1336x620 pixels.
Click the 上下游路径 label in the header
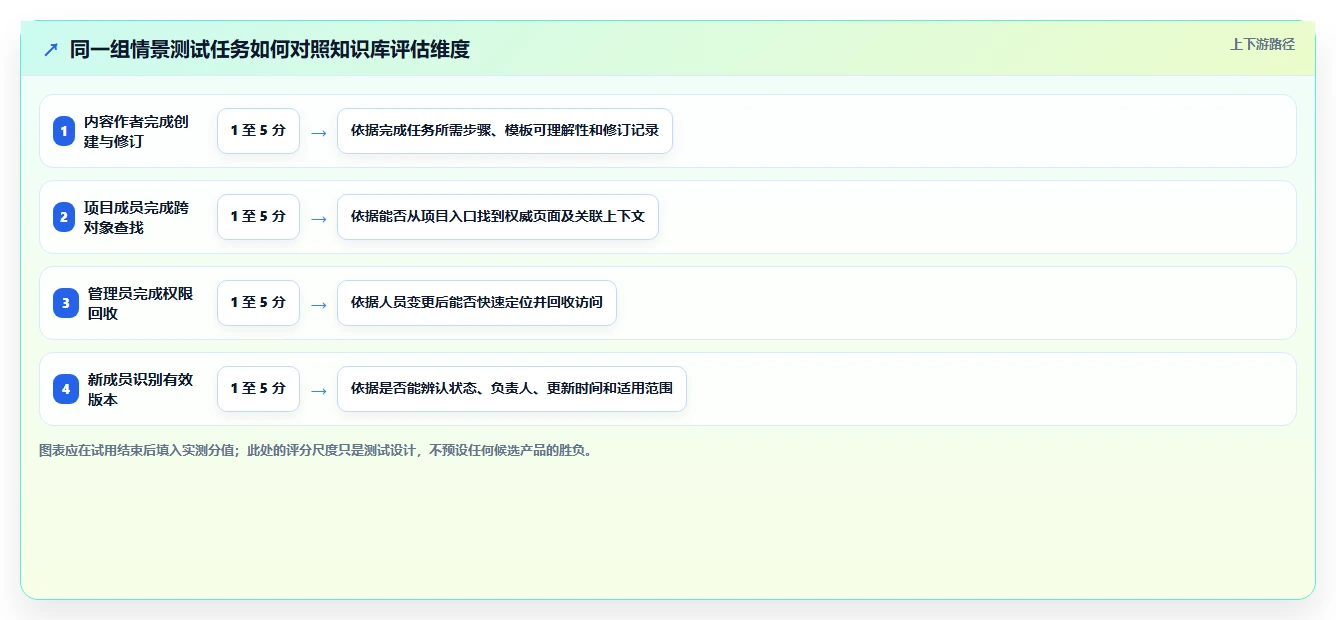(1262, 44)
